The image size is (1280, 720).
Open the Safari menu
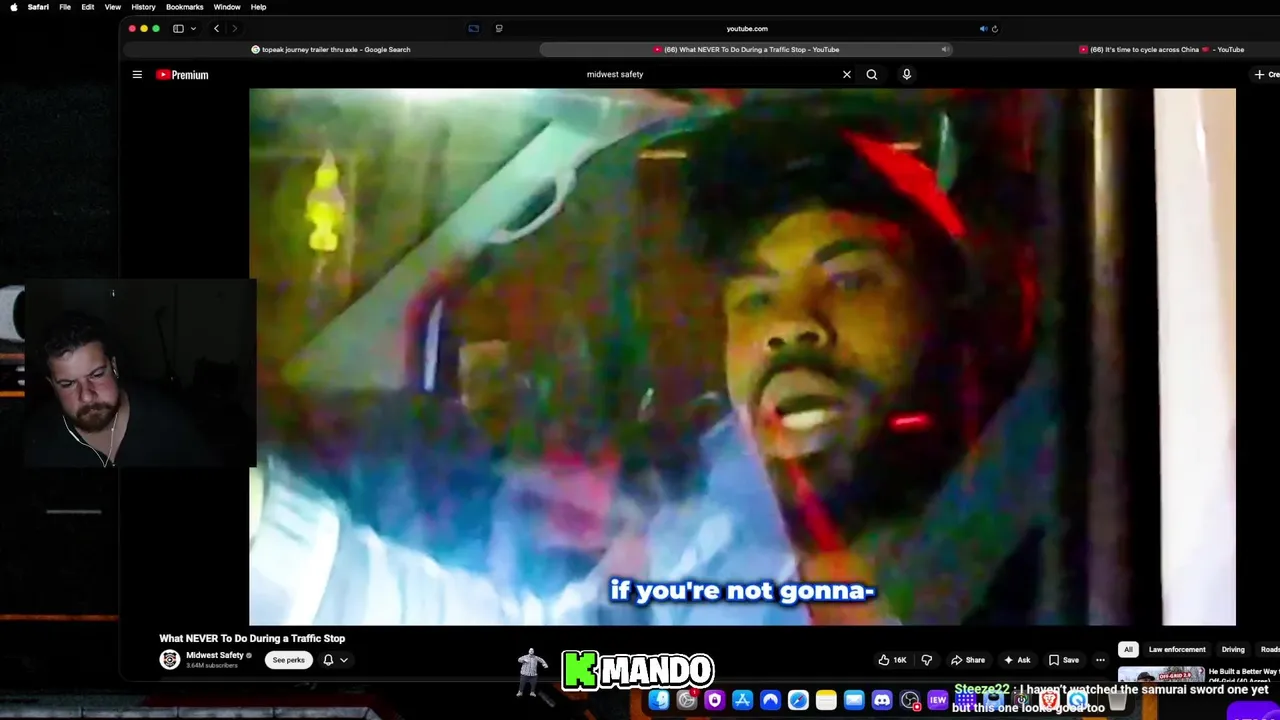[38, 7]
